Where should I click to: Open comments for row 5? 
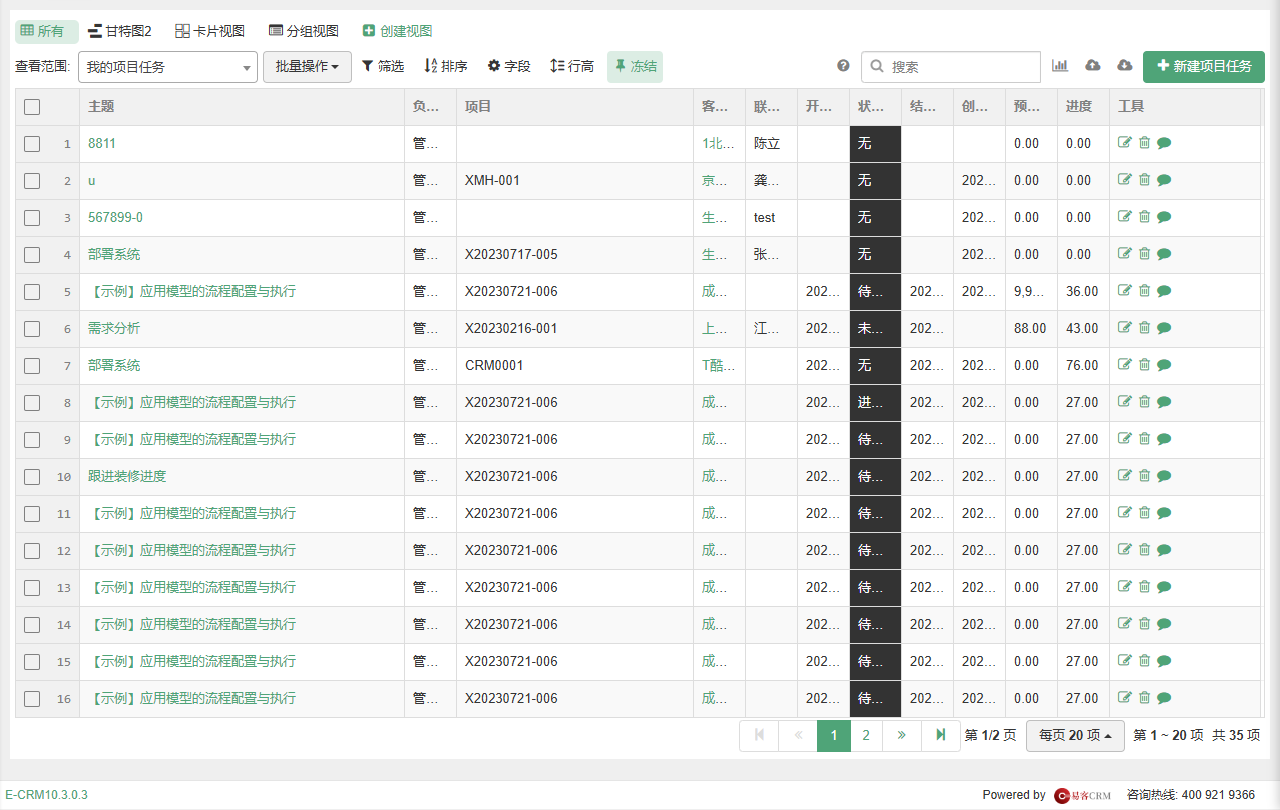point(1164,291)
